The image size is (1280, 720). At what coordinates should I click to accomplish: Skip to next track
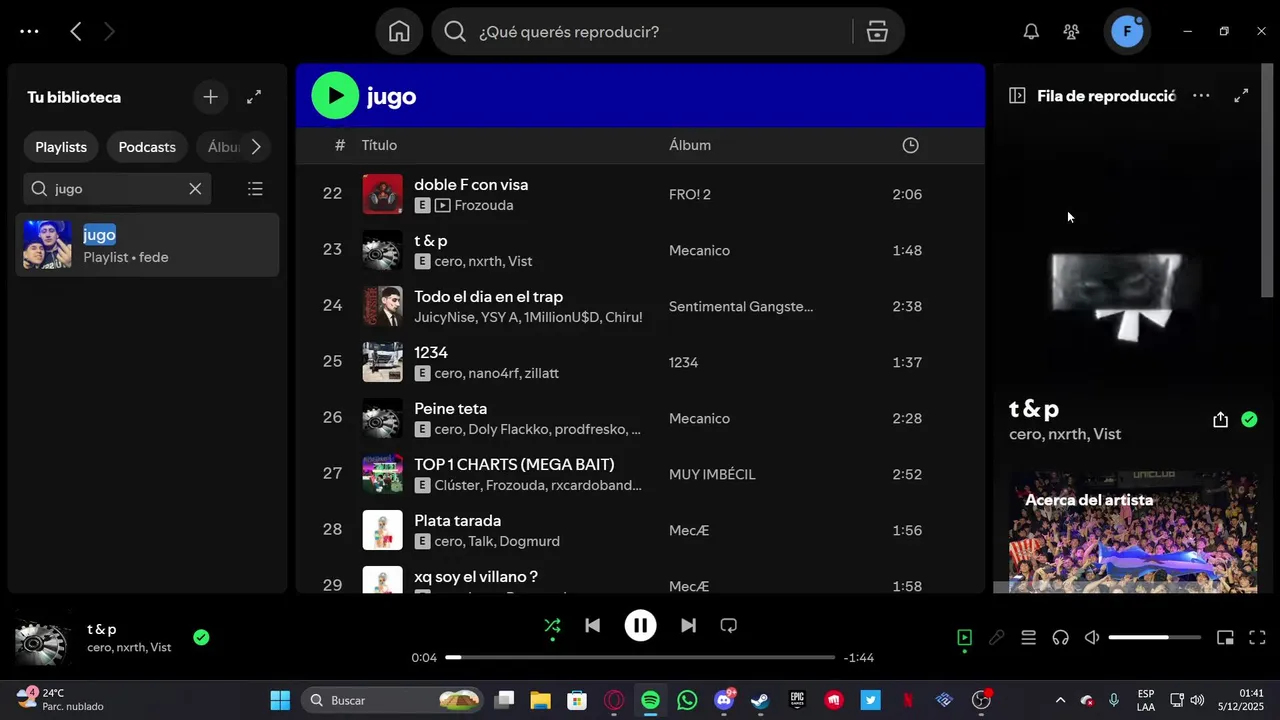(688, 626)
